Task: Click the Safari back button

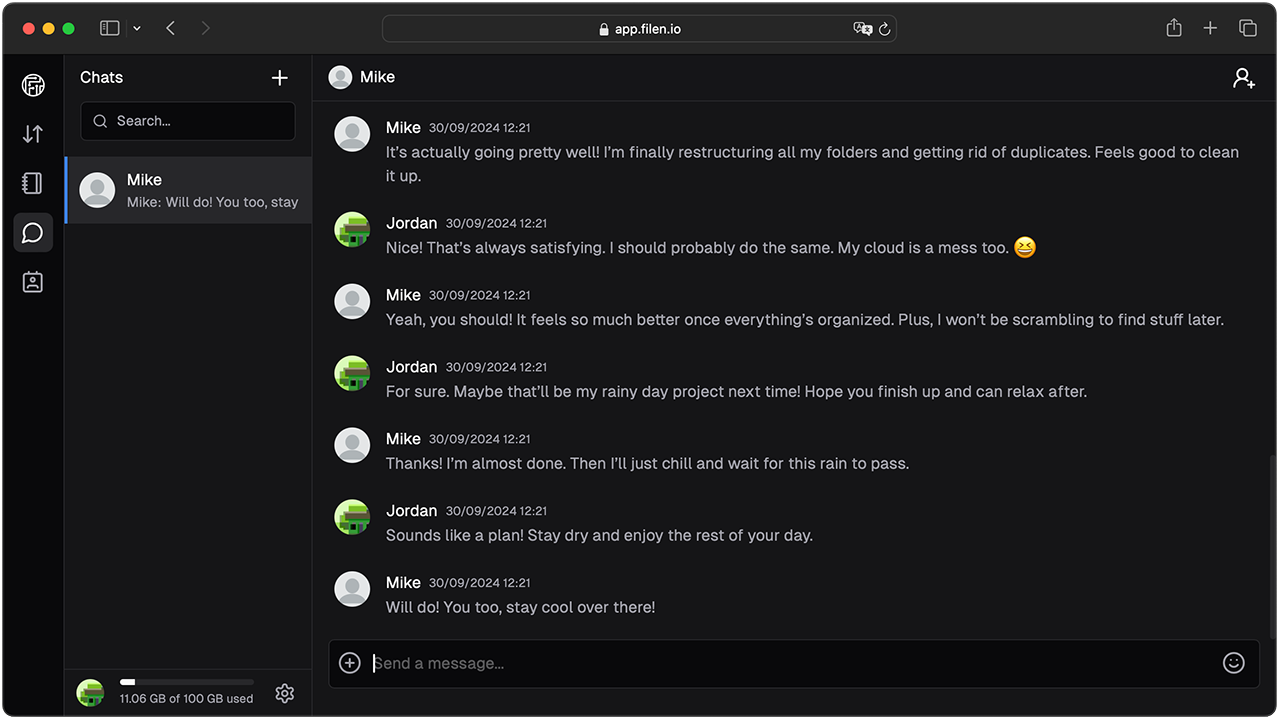Action: (x=171, y=28)
